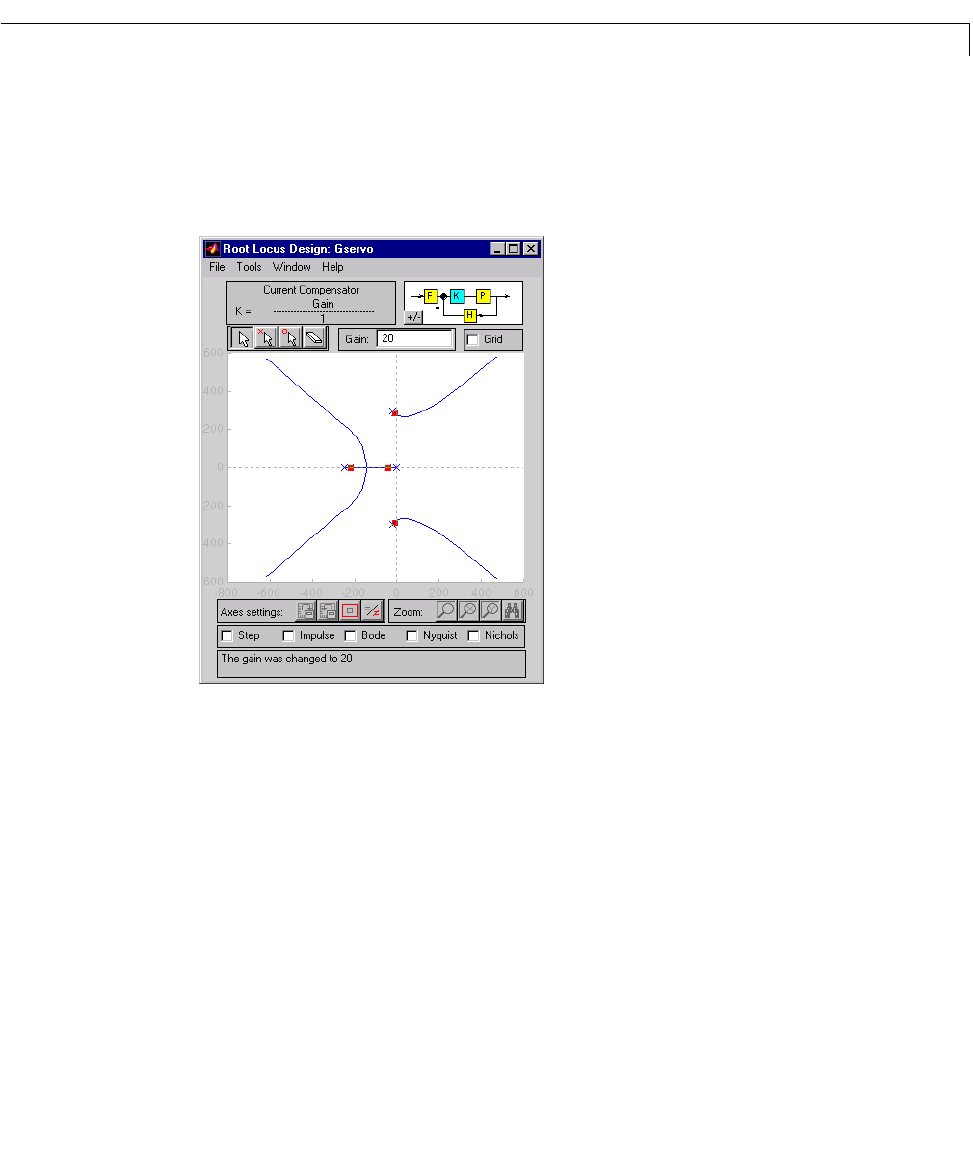Select the default arrow pointer tool
Viewport: 973px width, 1175px height.
click(243, 339)
